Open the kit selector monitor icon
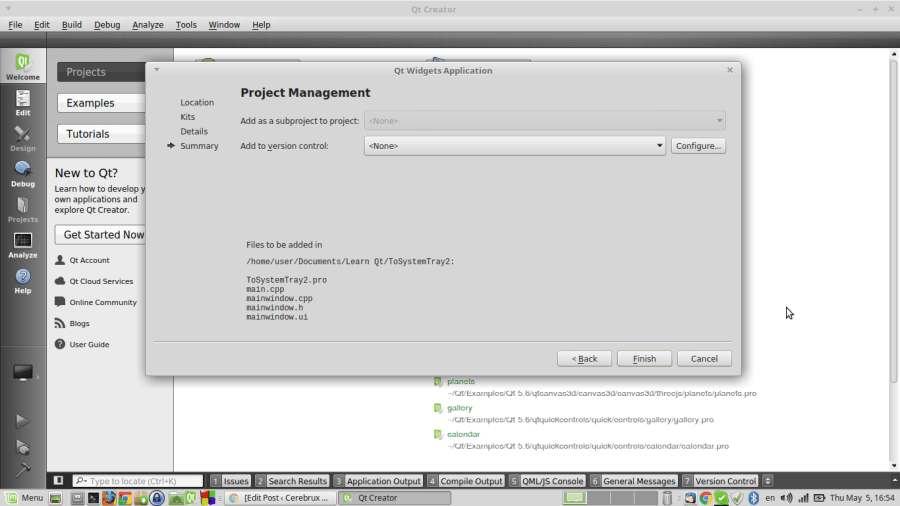This screenshot has width=900, height=506. [x=23, y=373]
